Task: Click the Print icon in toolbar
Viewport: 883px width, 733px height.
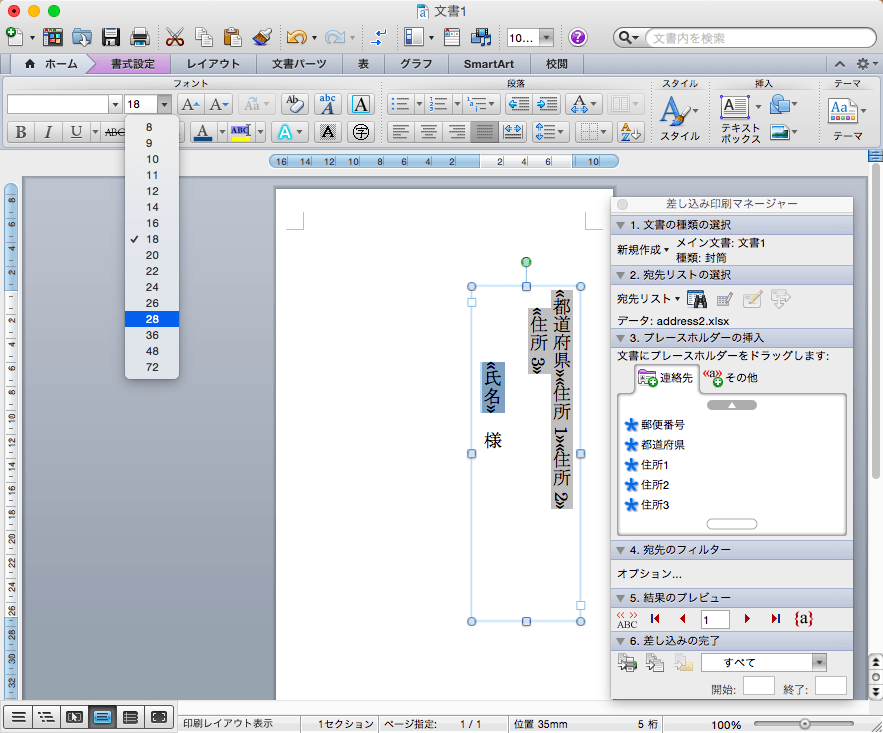Action: (x=140, y=38)
